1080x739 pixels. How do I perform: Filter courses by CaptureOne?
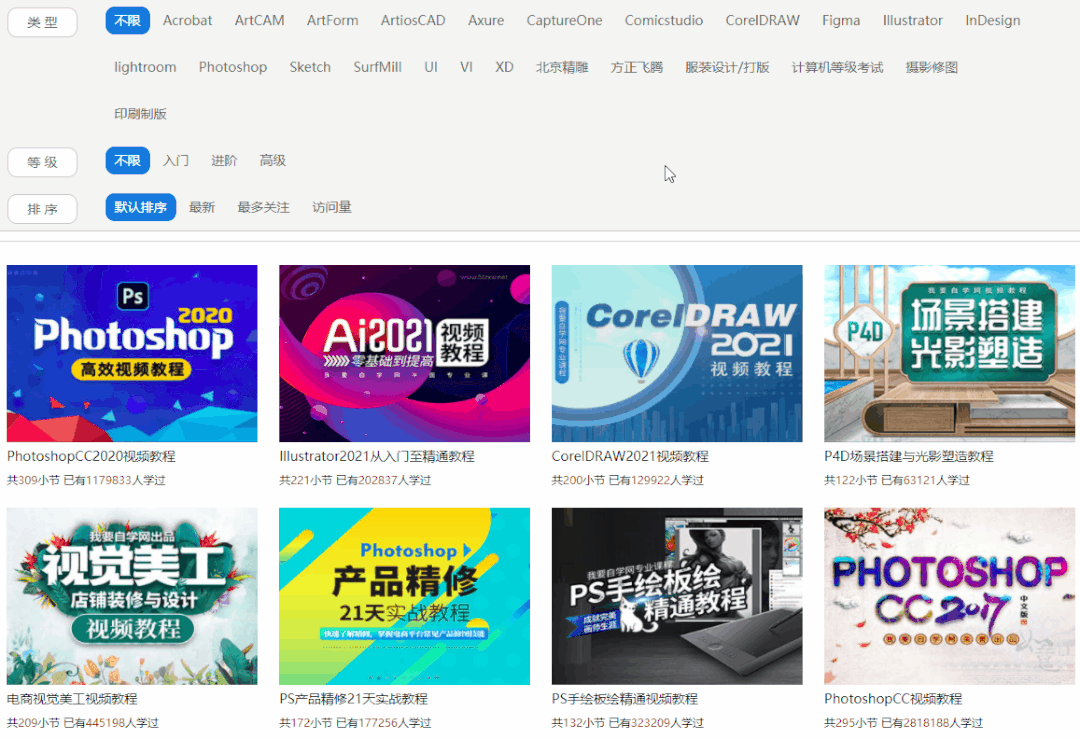tap(564, 21)
